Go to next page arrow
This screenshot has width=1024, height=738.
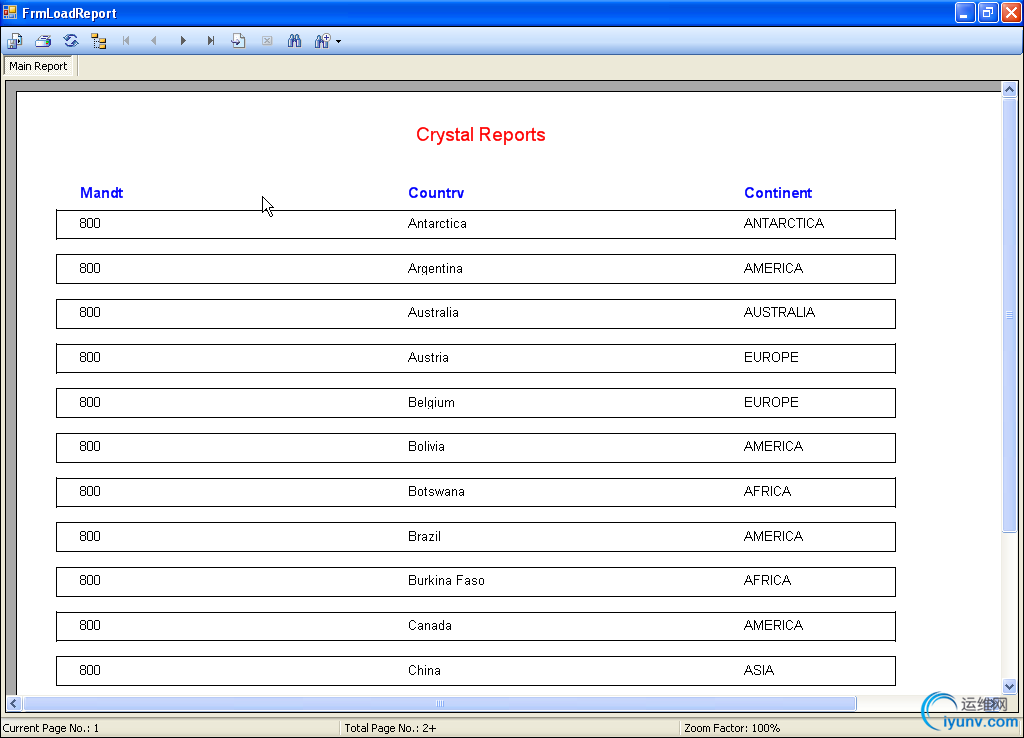(183, 41)
